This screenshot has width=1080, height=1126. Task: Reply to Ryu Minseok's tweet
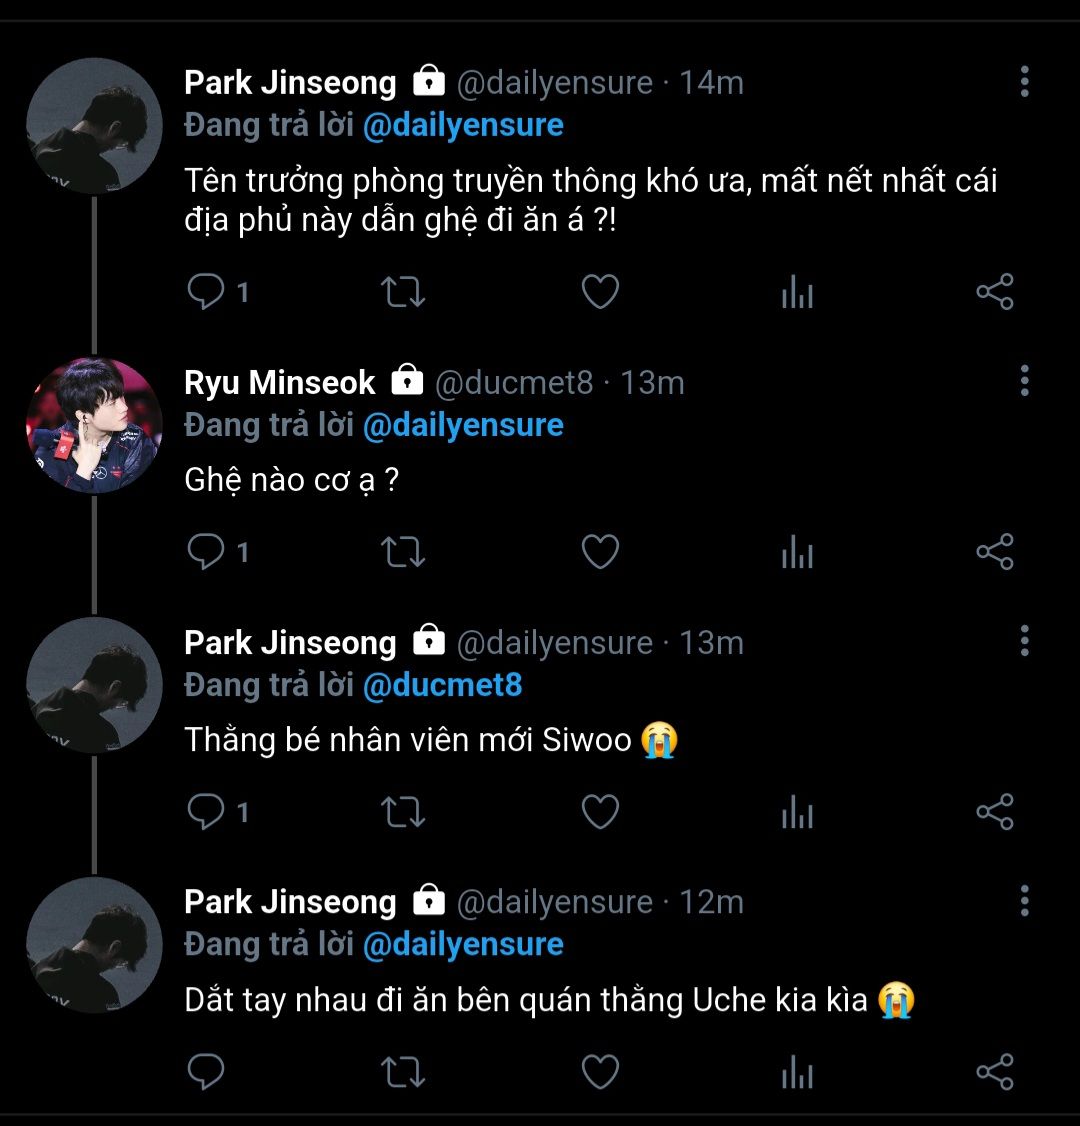(x=206, y=552)
